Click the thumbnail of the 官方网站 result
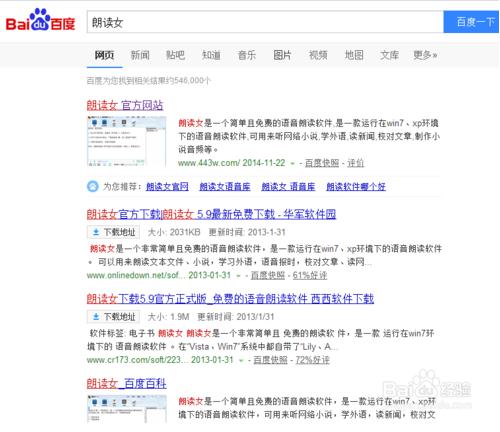Image resolution: width=500 pixels, height=432 pixels. tap(126, 141)
